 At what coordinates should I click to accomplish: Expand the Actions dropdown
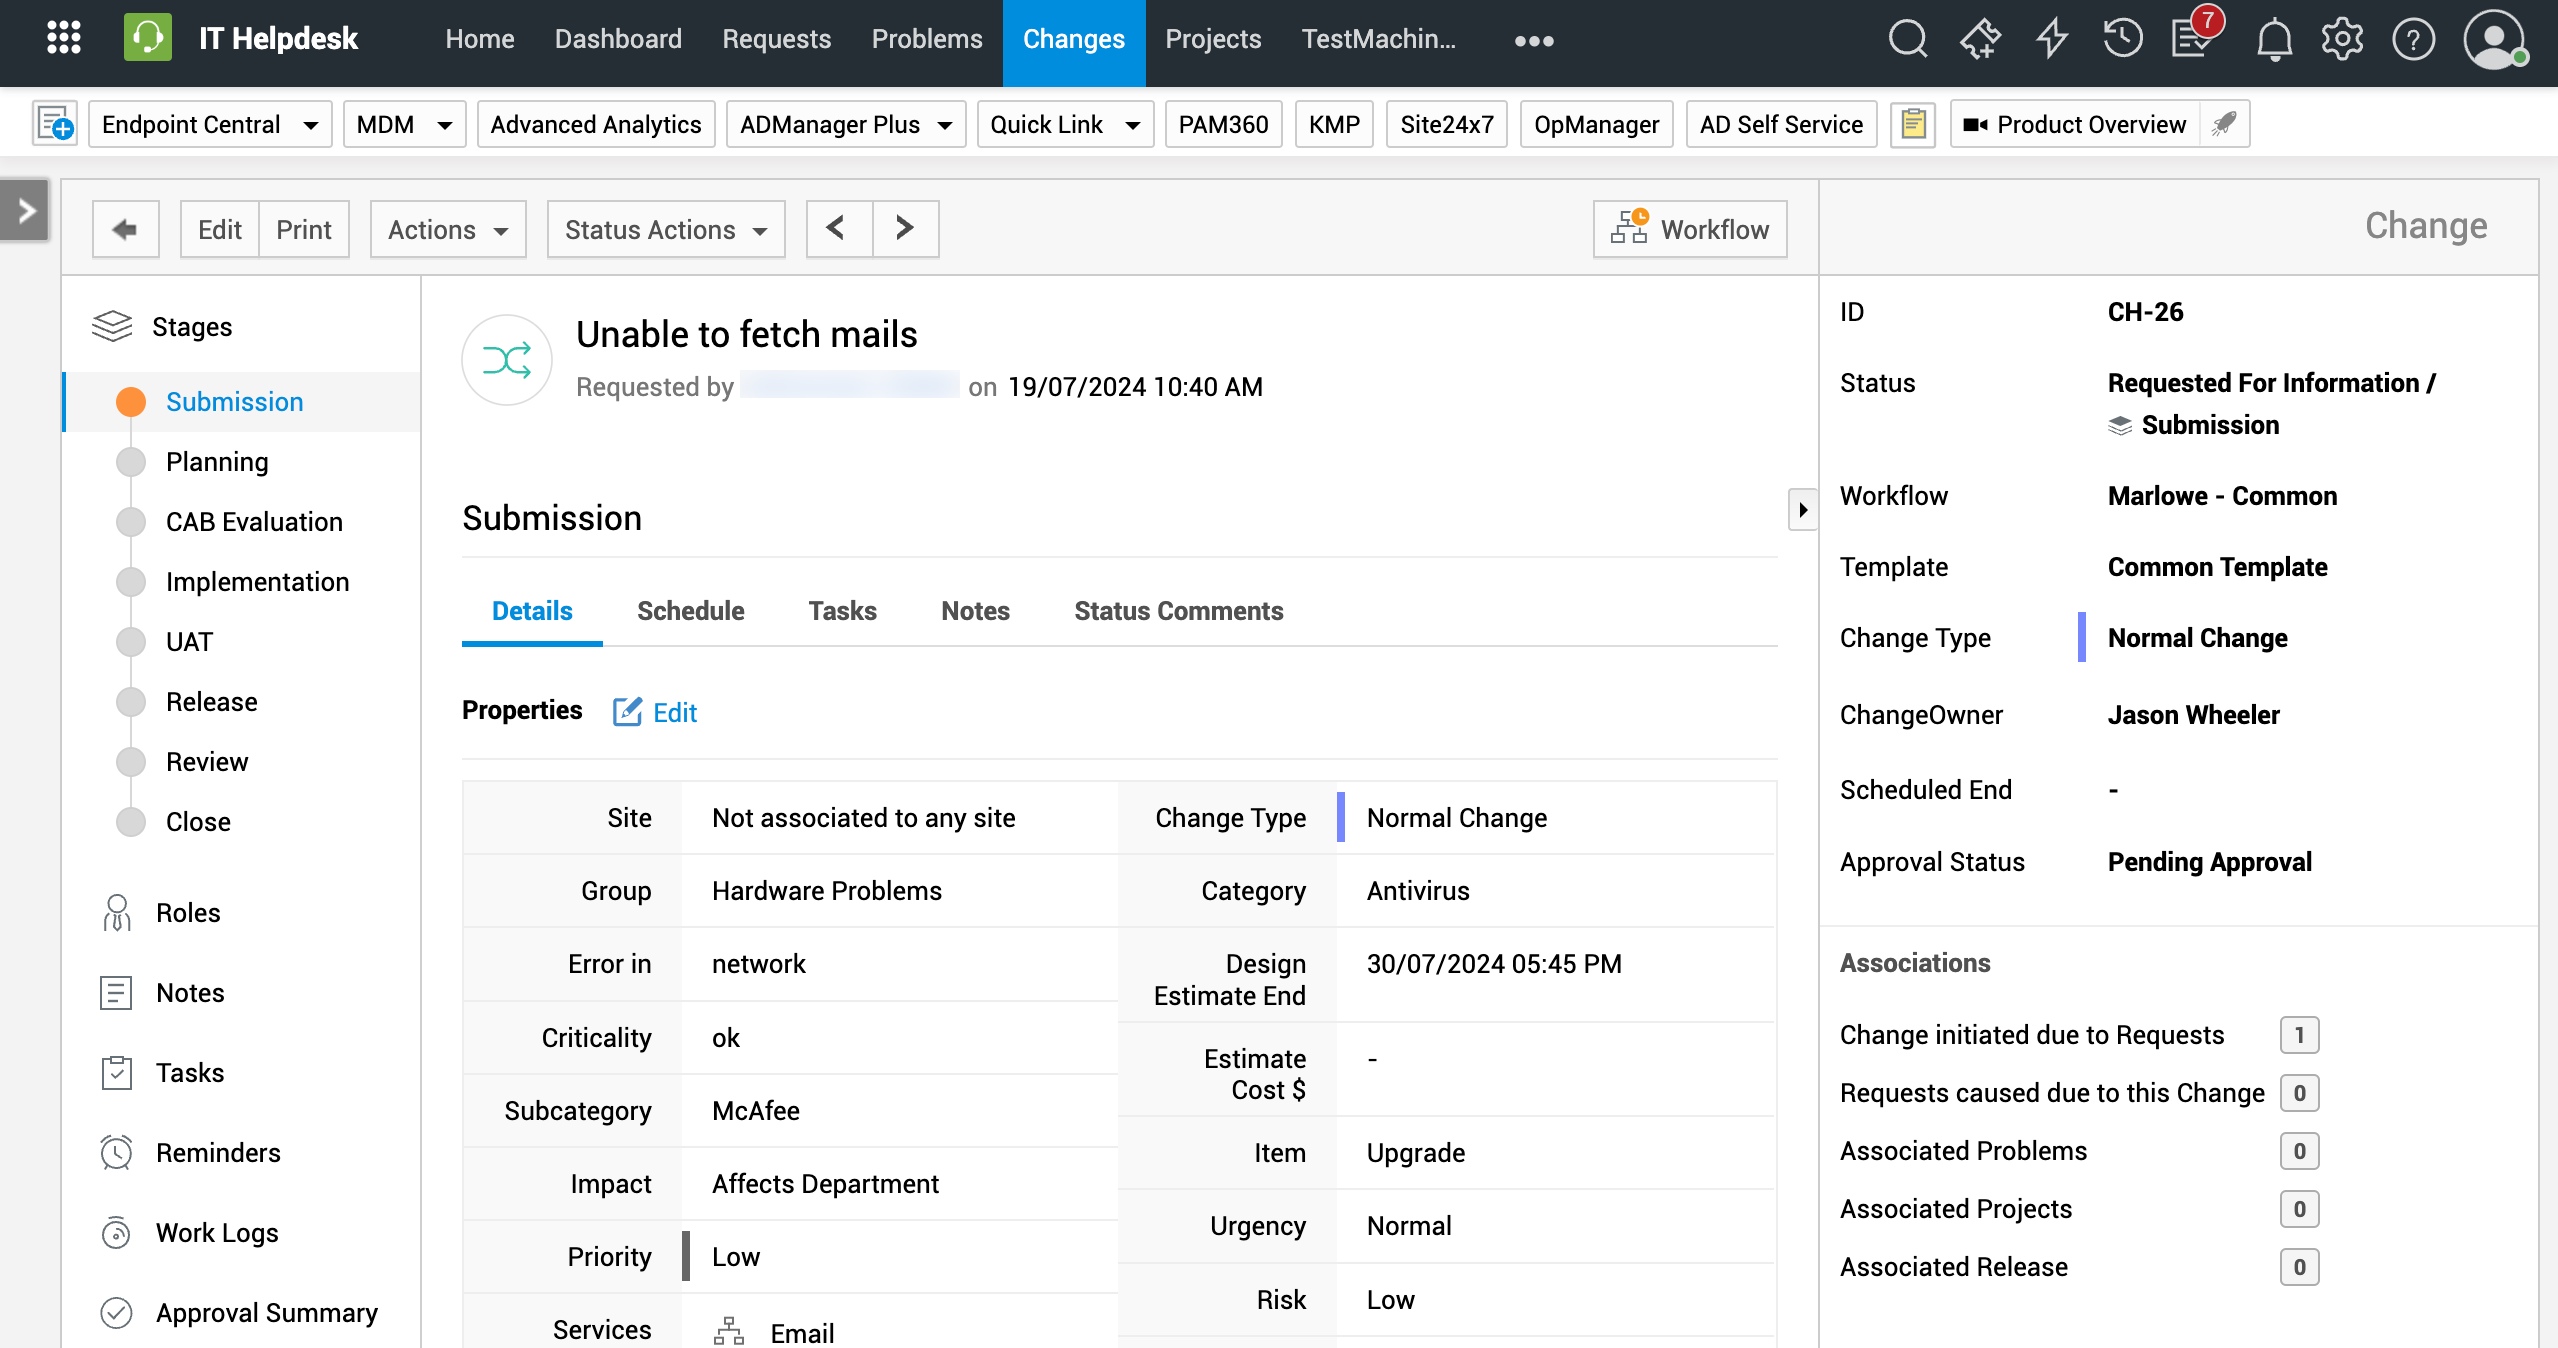click(x=447, y=229)
